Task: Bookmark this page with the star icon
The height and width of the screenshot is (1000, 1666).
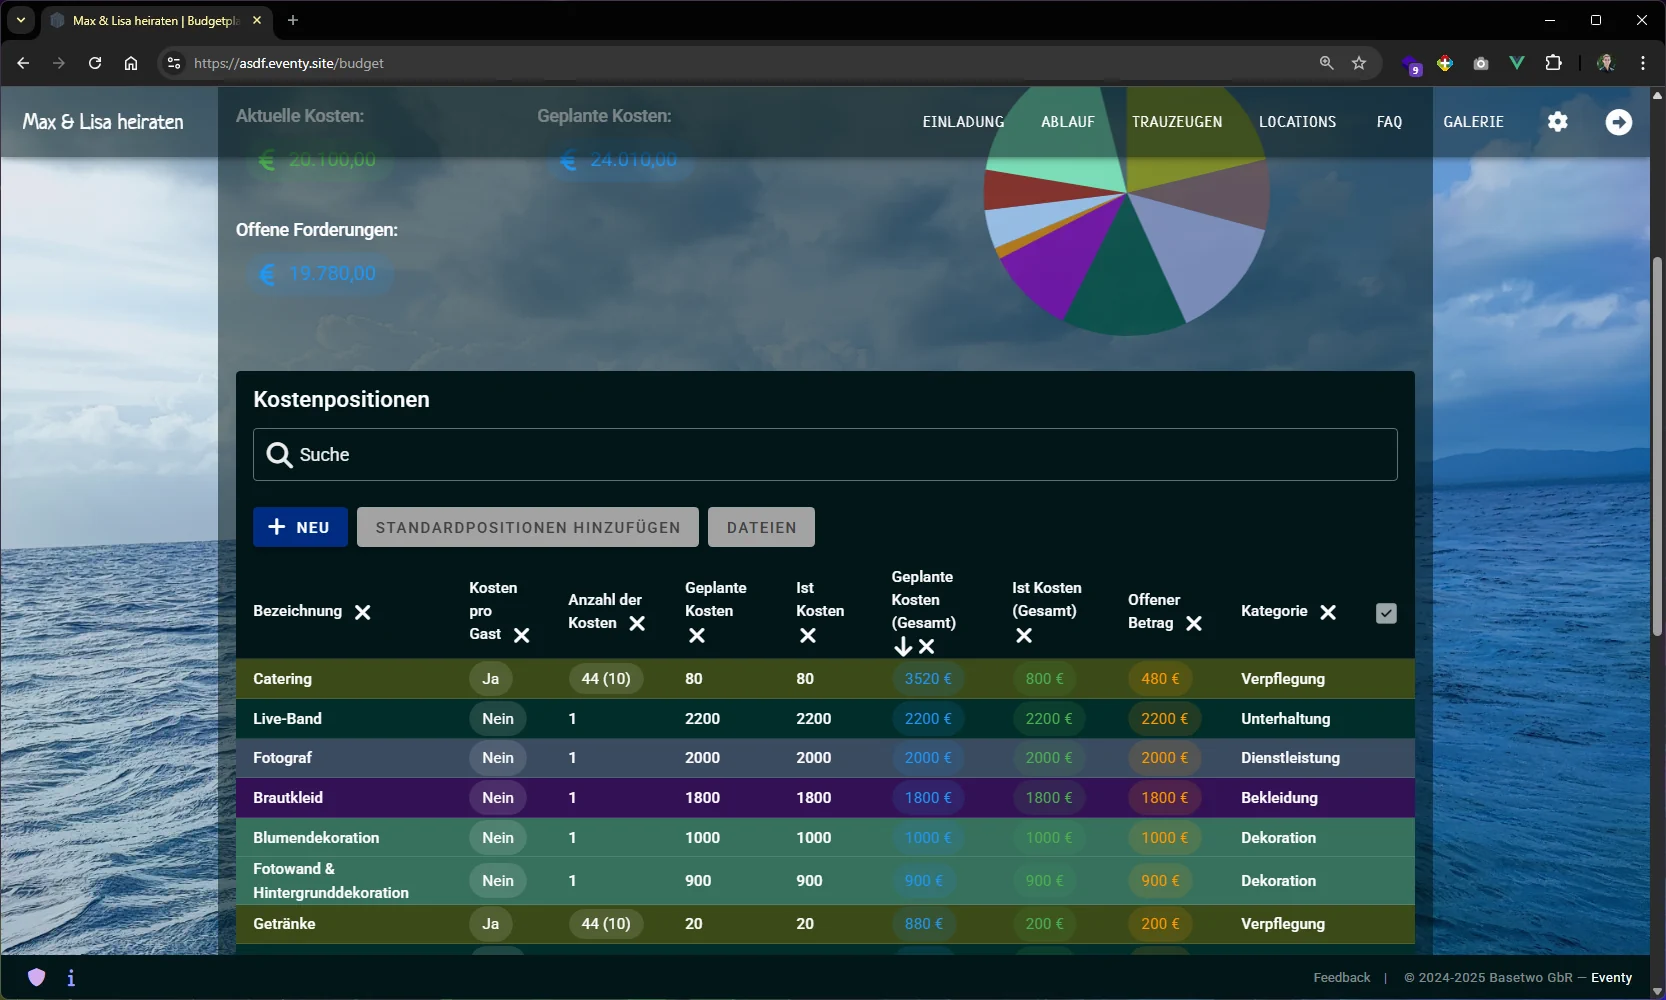Action: point(1359,63)
